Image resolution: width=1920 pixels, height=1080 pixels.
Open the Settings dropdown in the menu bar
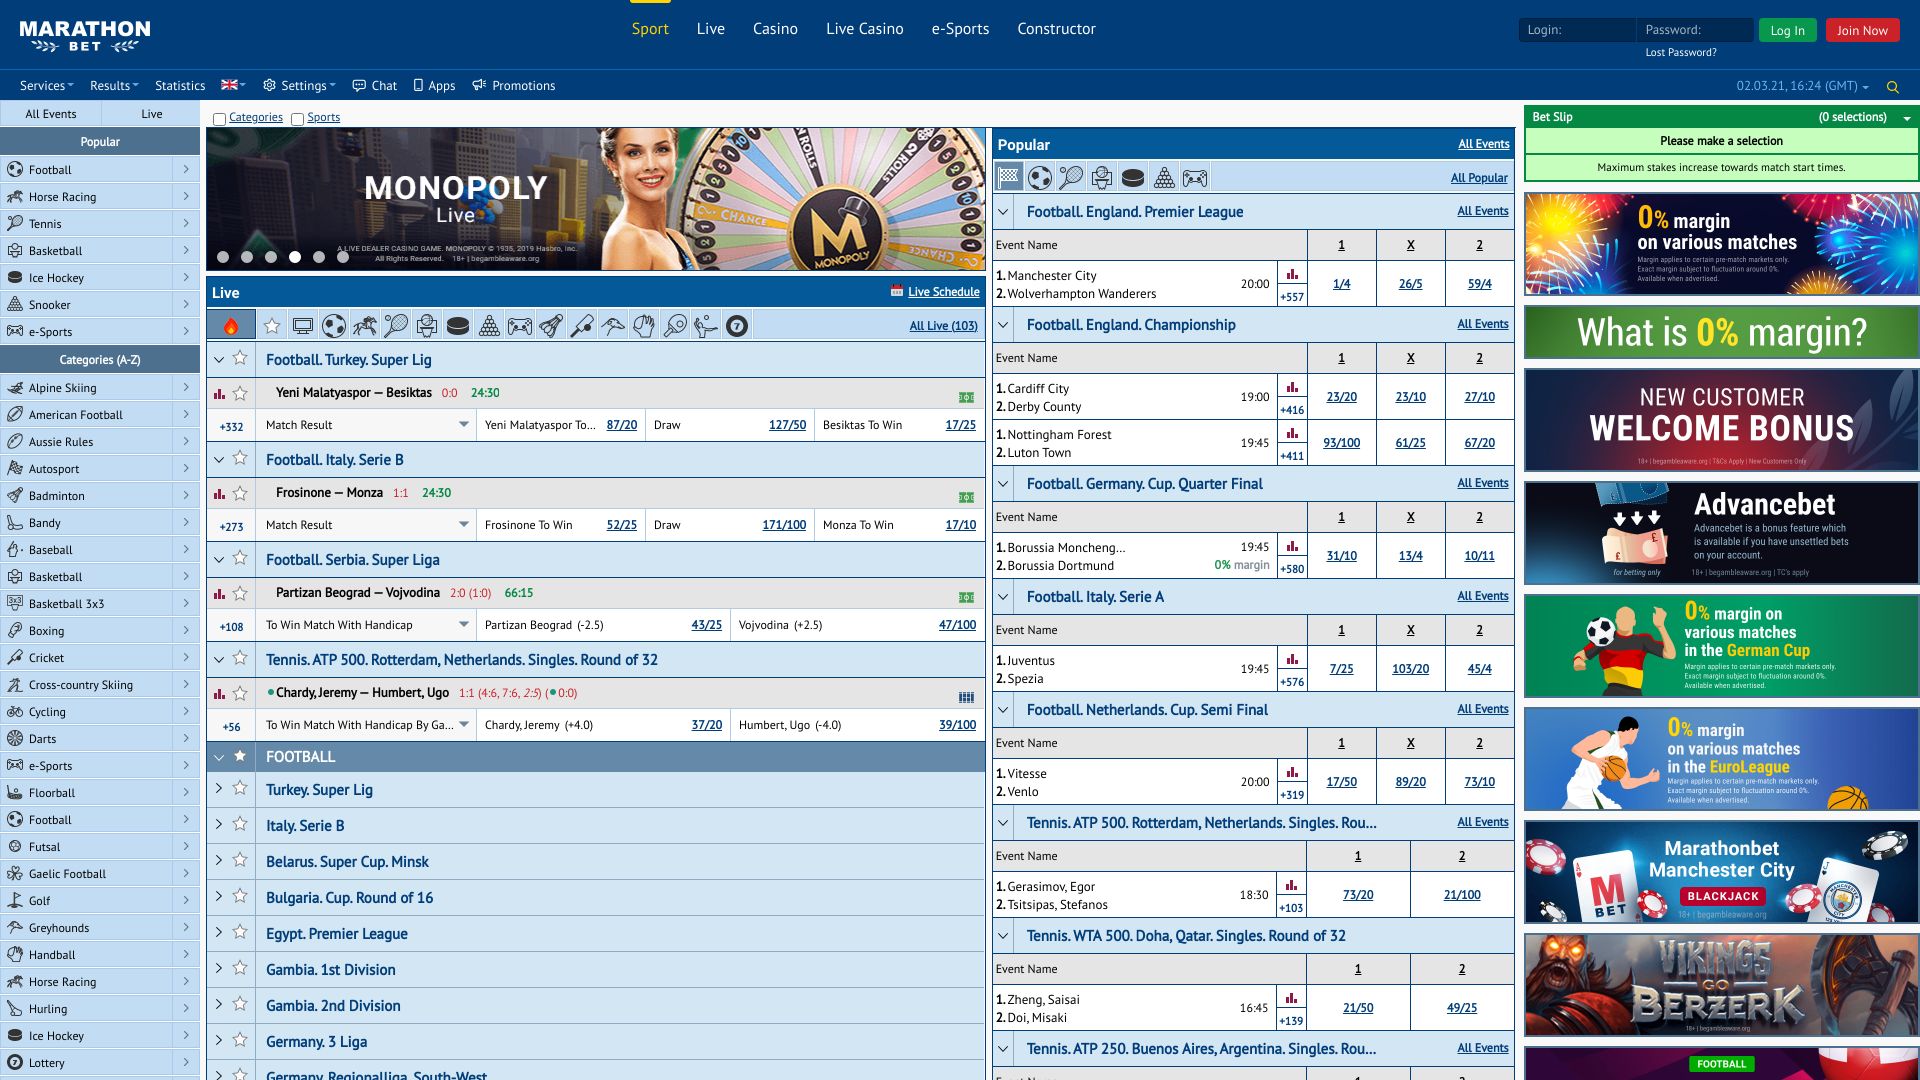click(298, 85)
